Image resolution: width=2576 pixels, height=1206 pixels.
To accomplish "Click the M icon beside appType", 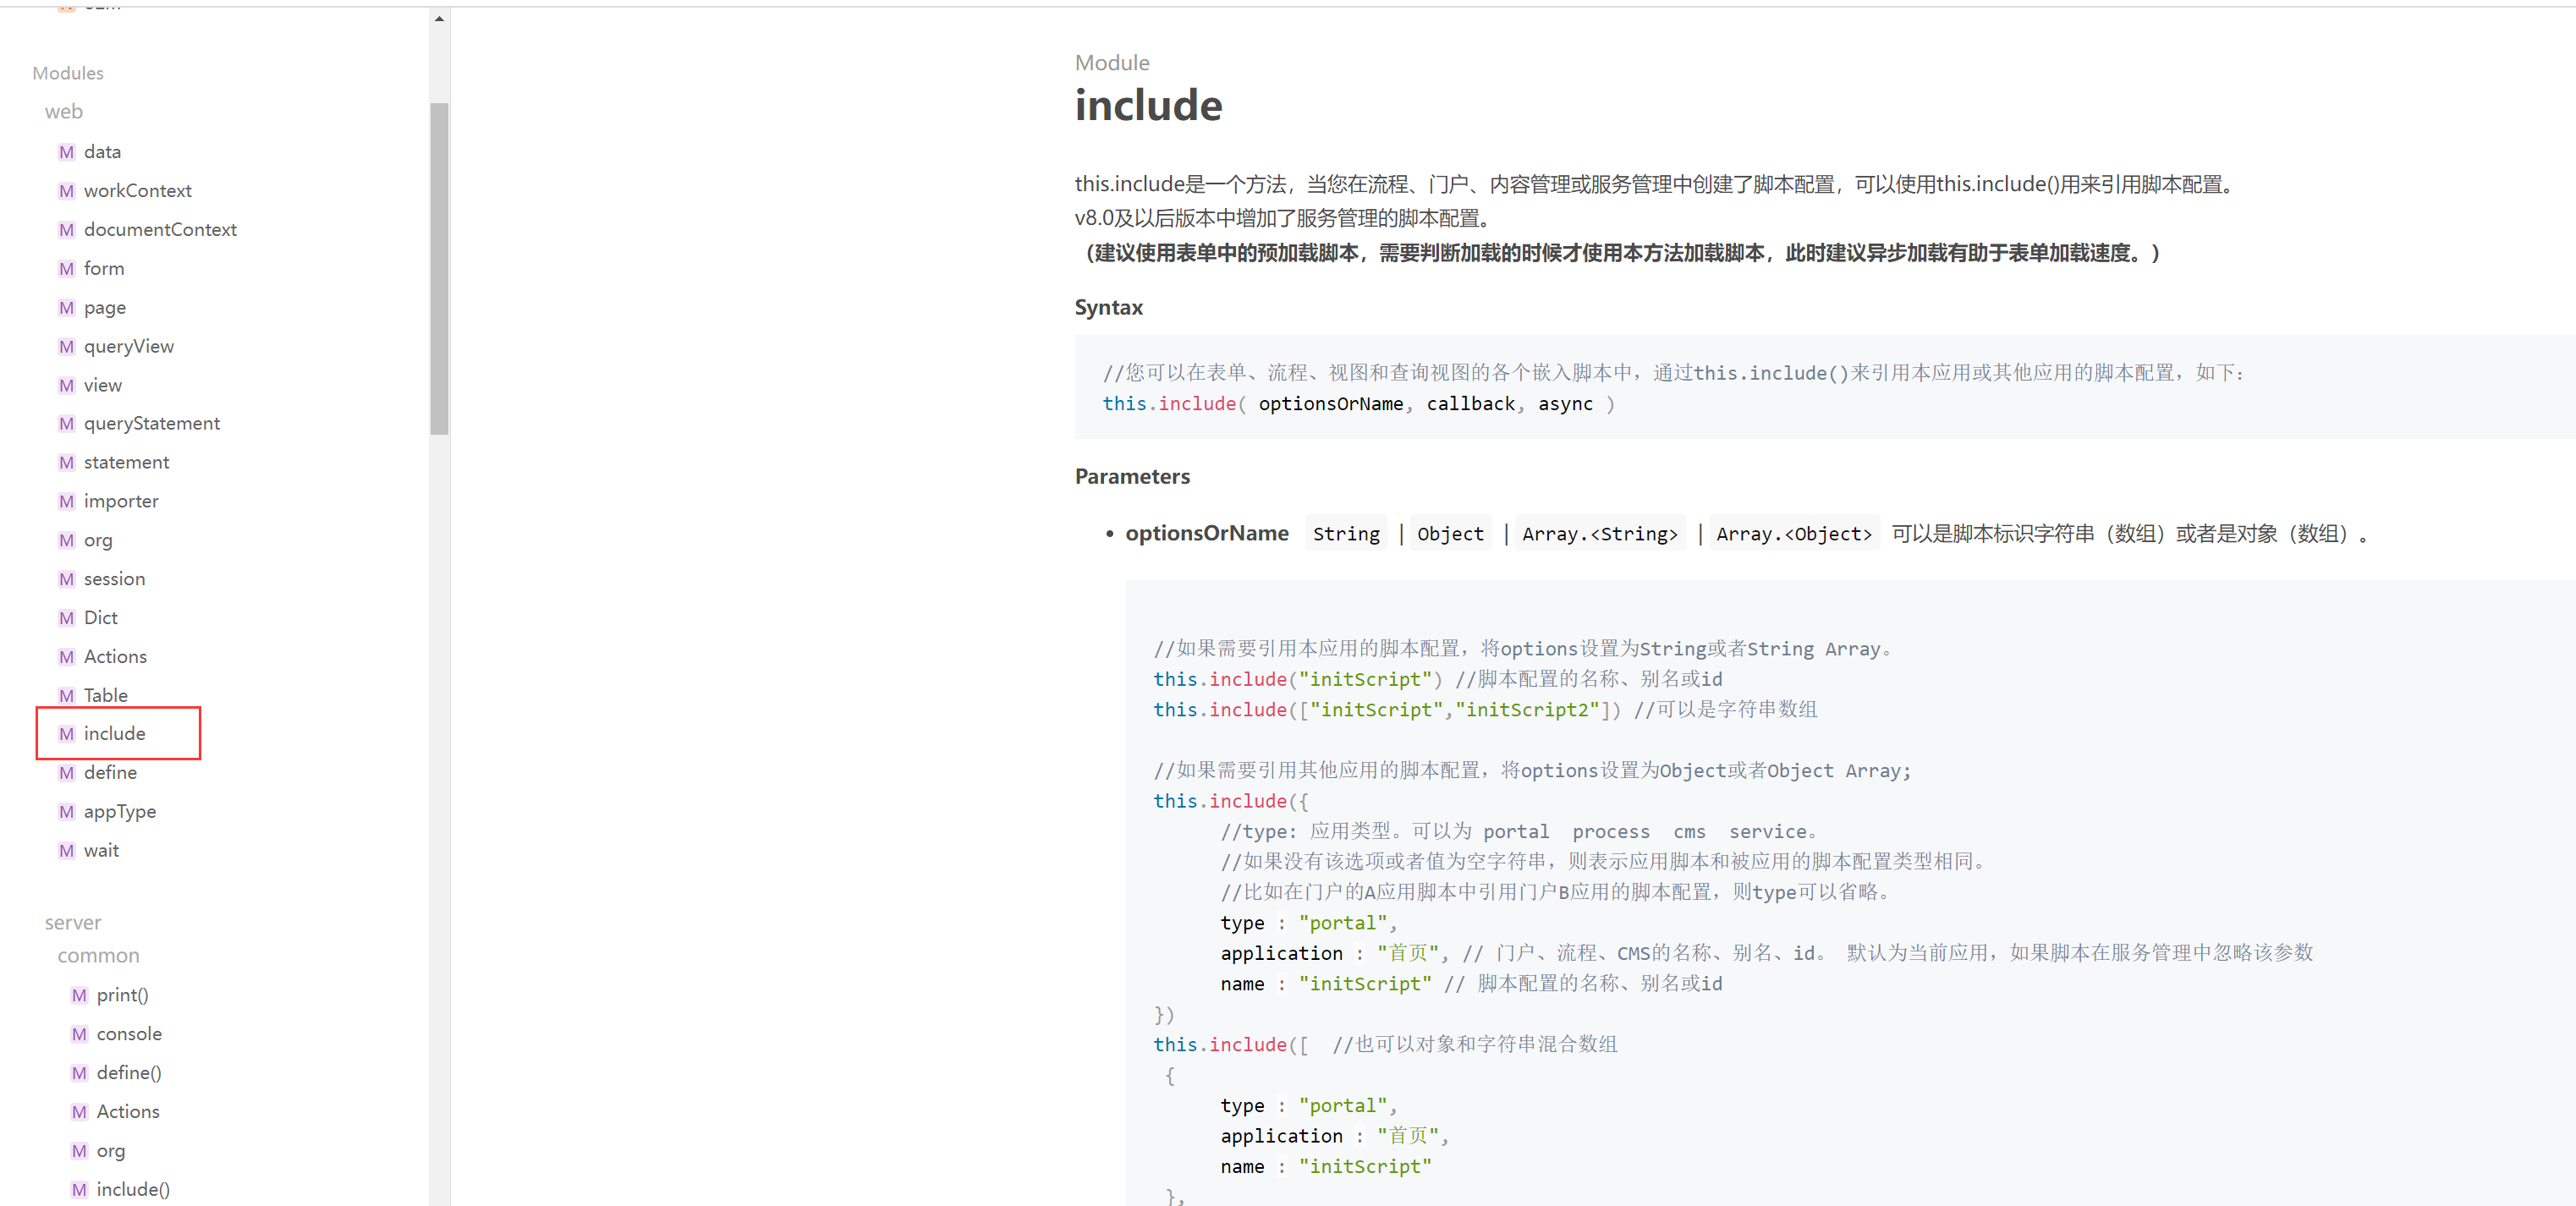I will pyautogui.click(x=66, y=812).
